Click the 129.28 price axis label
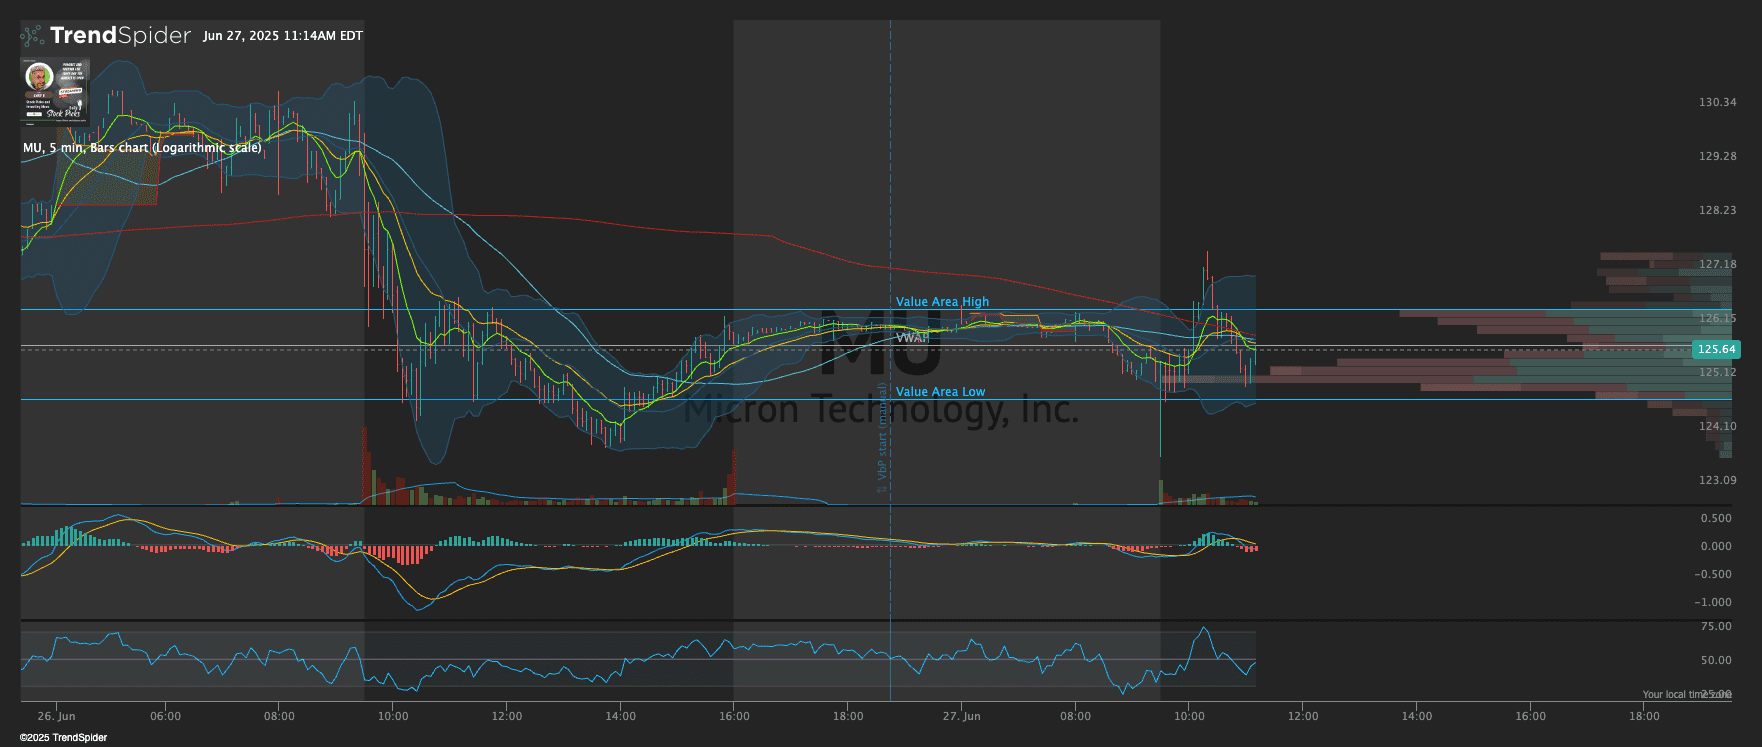Viewport: 1762px width, 747px height. point(1717,156)
